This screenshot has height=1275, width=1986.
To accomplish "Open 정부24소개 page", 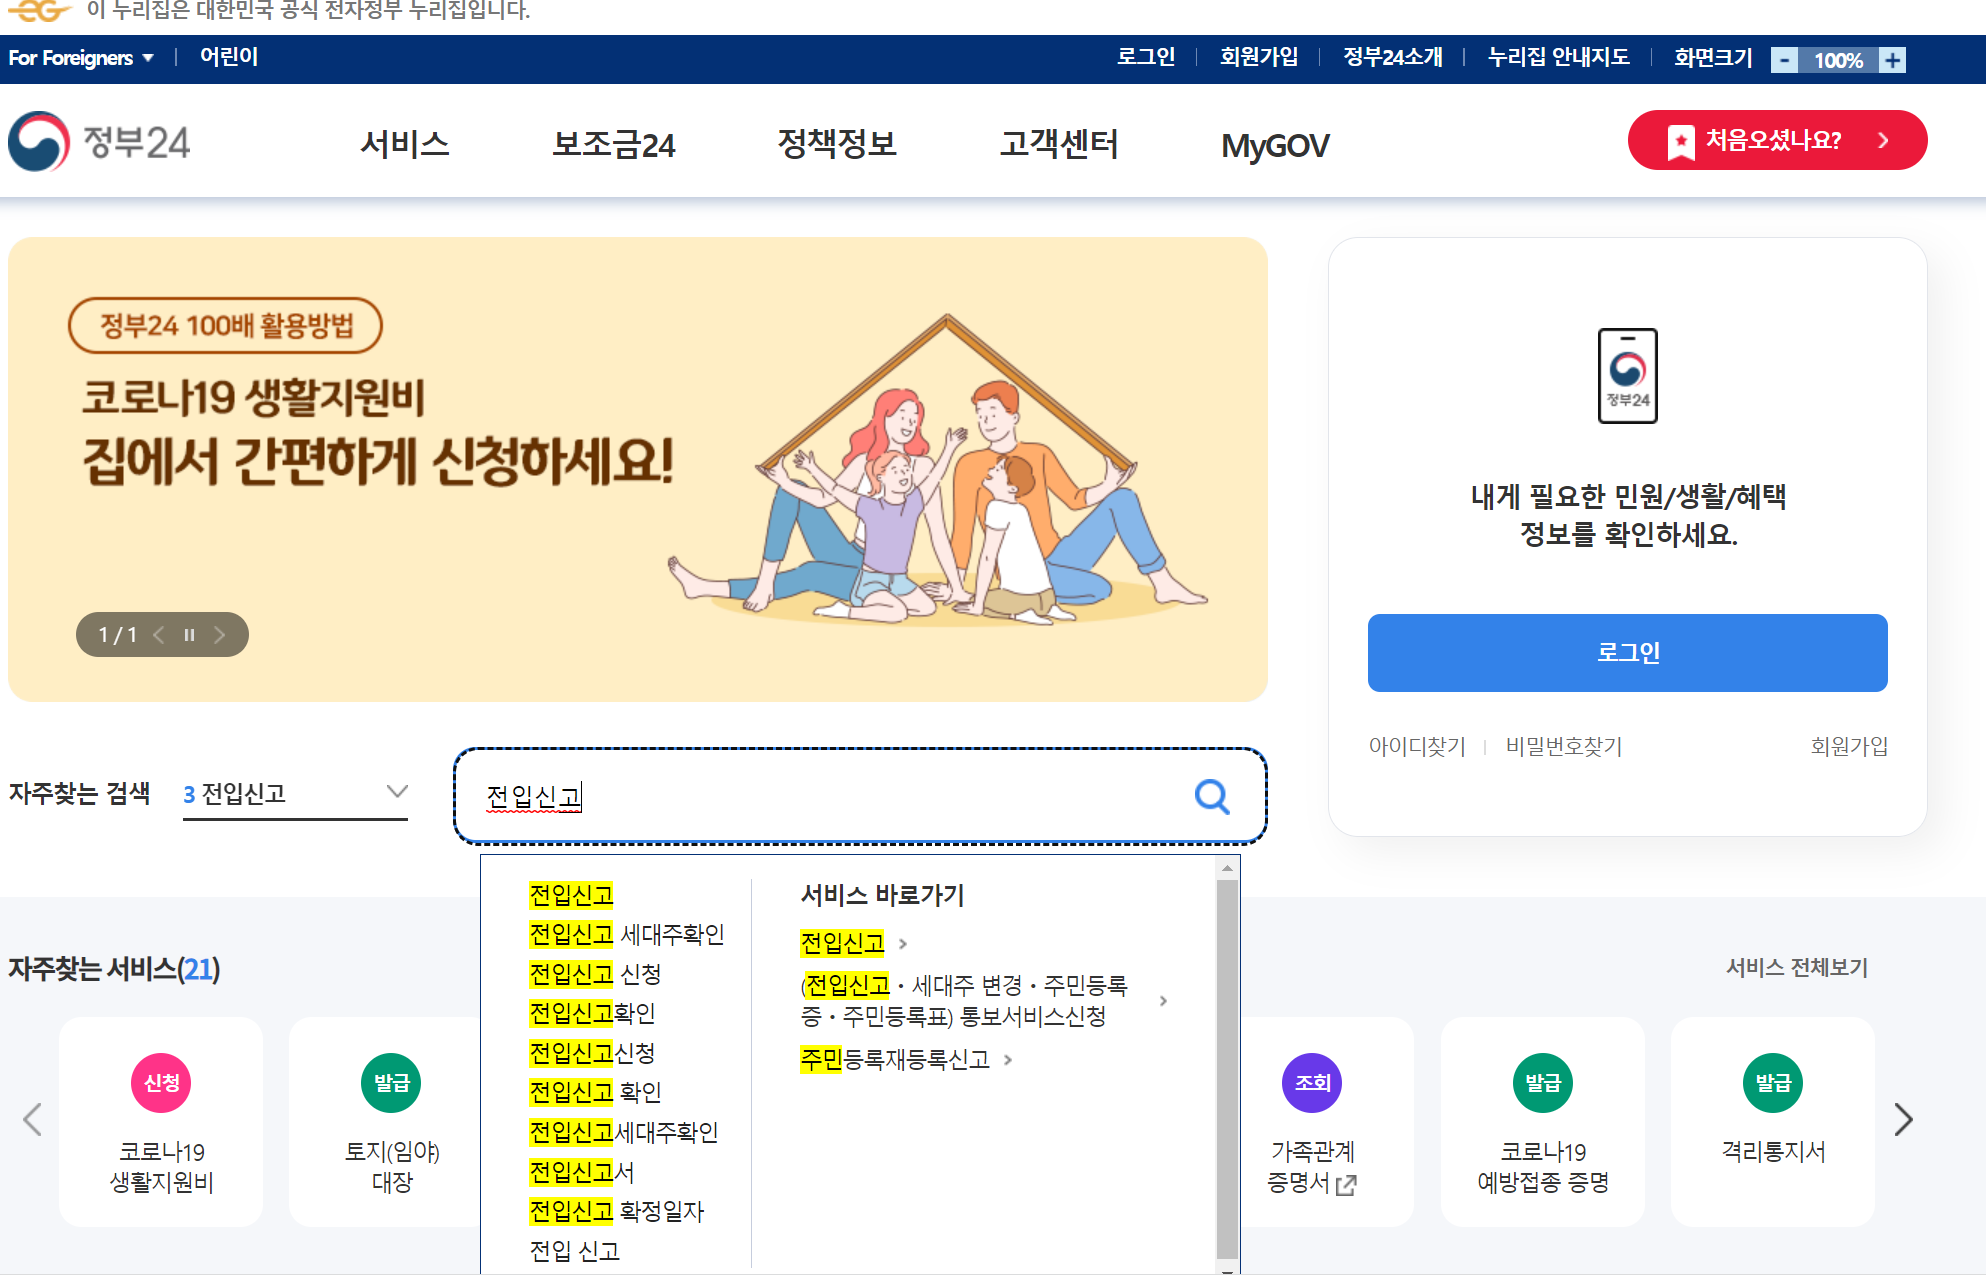I will 1393,57.
